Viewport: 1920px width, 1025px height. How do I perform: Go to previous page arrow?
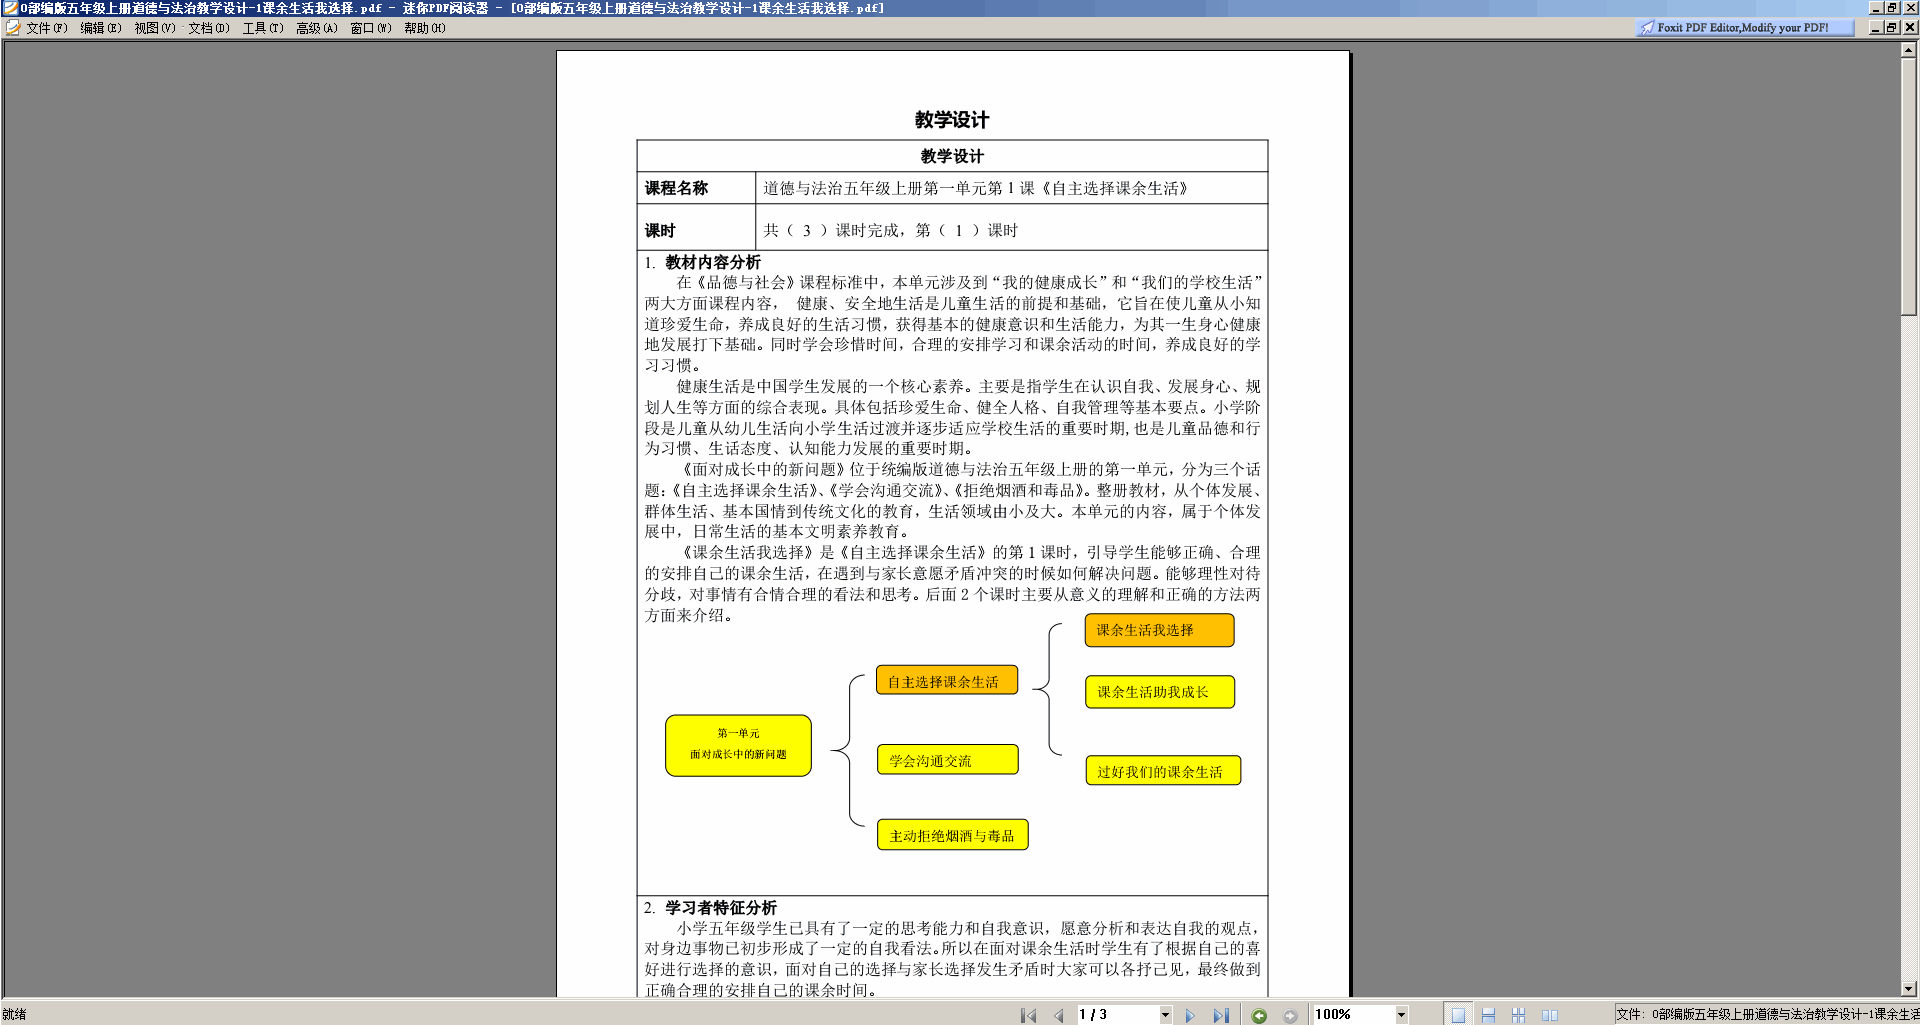pos(1059,1015)
